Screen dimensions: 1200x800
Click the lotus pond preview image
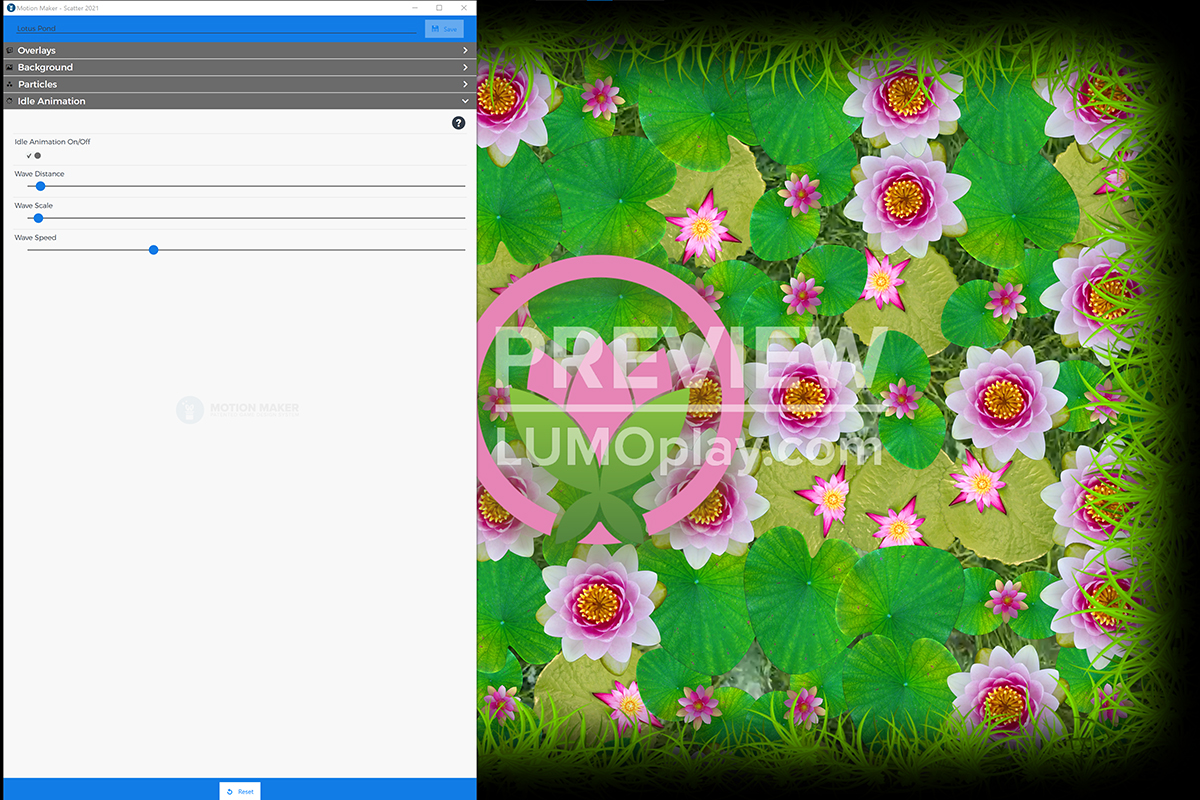[x=838, y=400]
